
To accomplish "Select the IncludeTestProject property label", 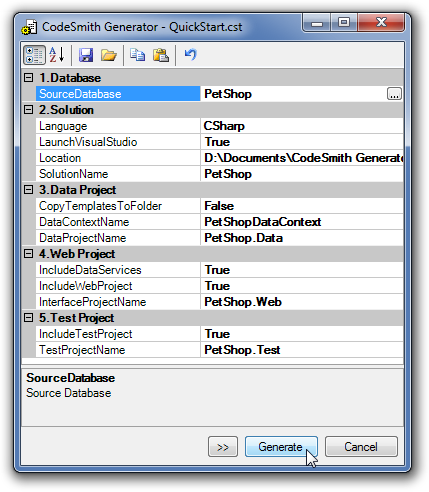I will tap(86, 334).
